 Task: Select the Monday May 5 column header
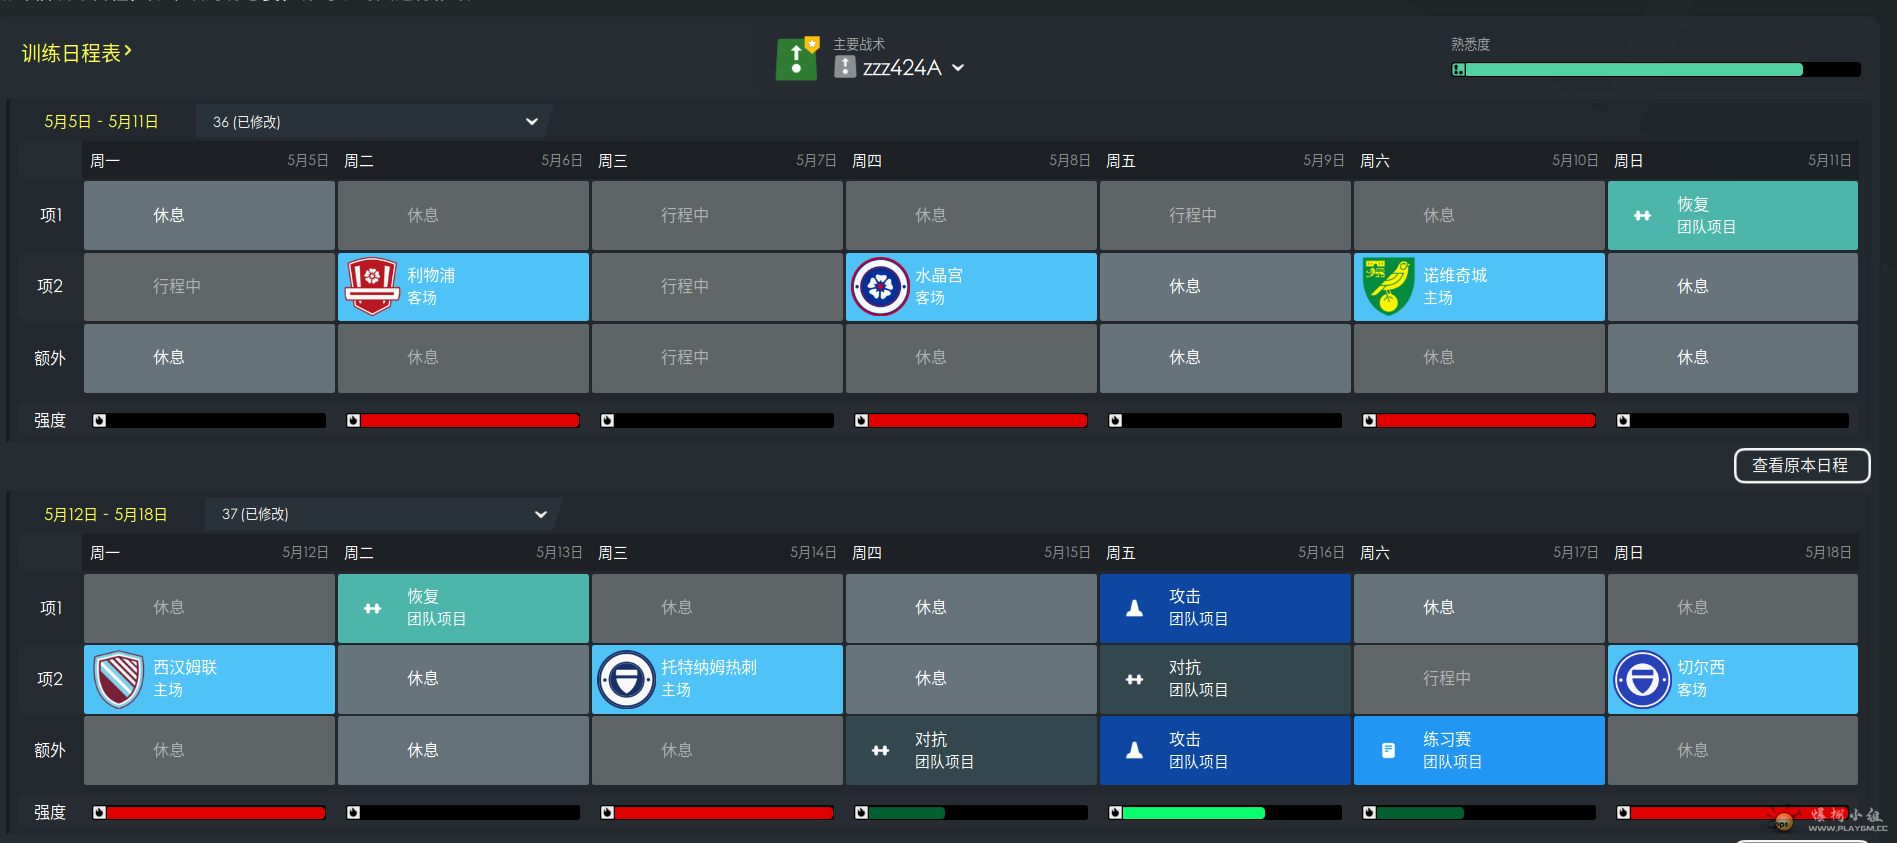(x=208, y=161)
